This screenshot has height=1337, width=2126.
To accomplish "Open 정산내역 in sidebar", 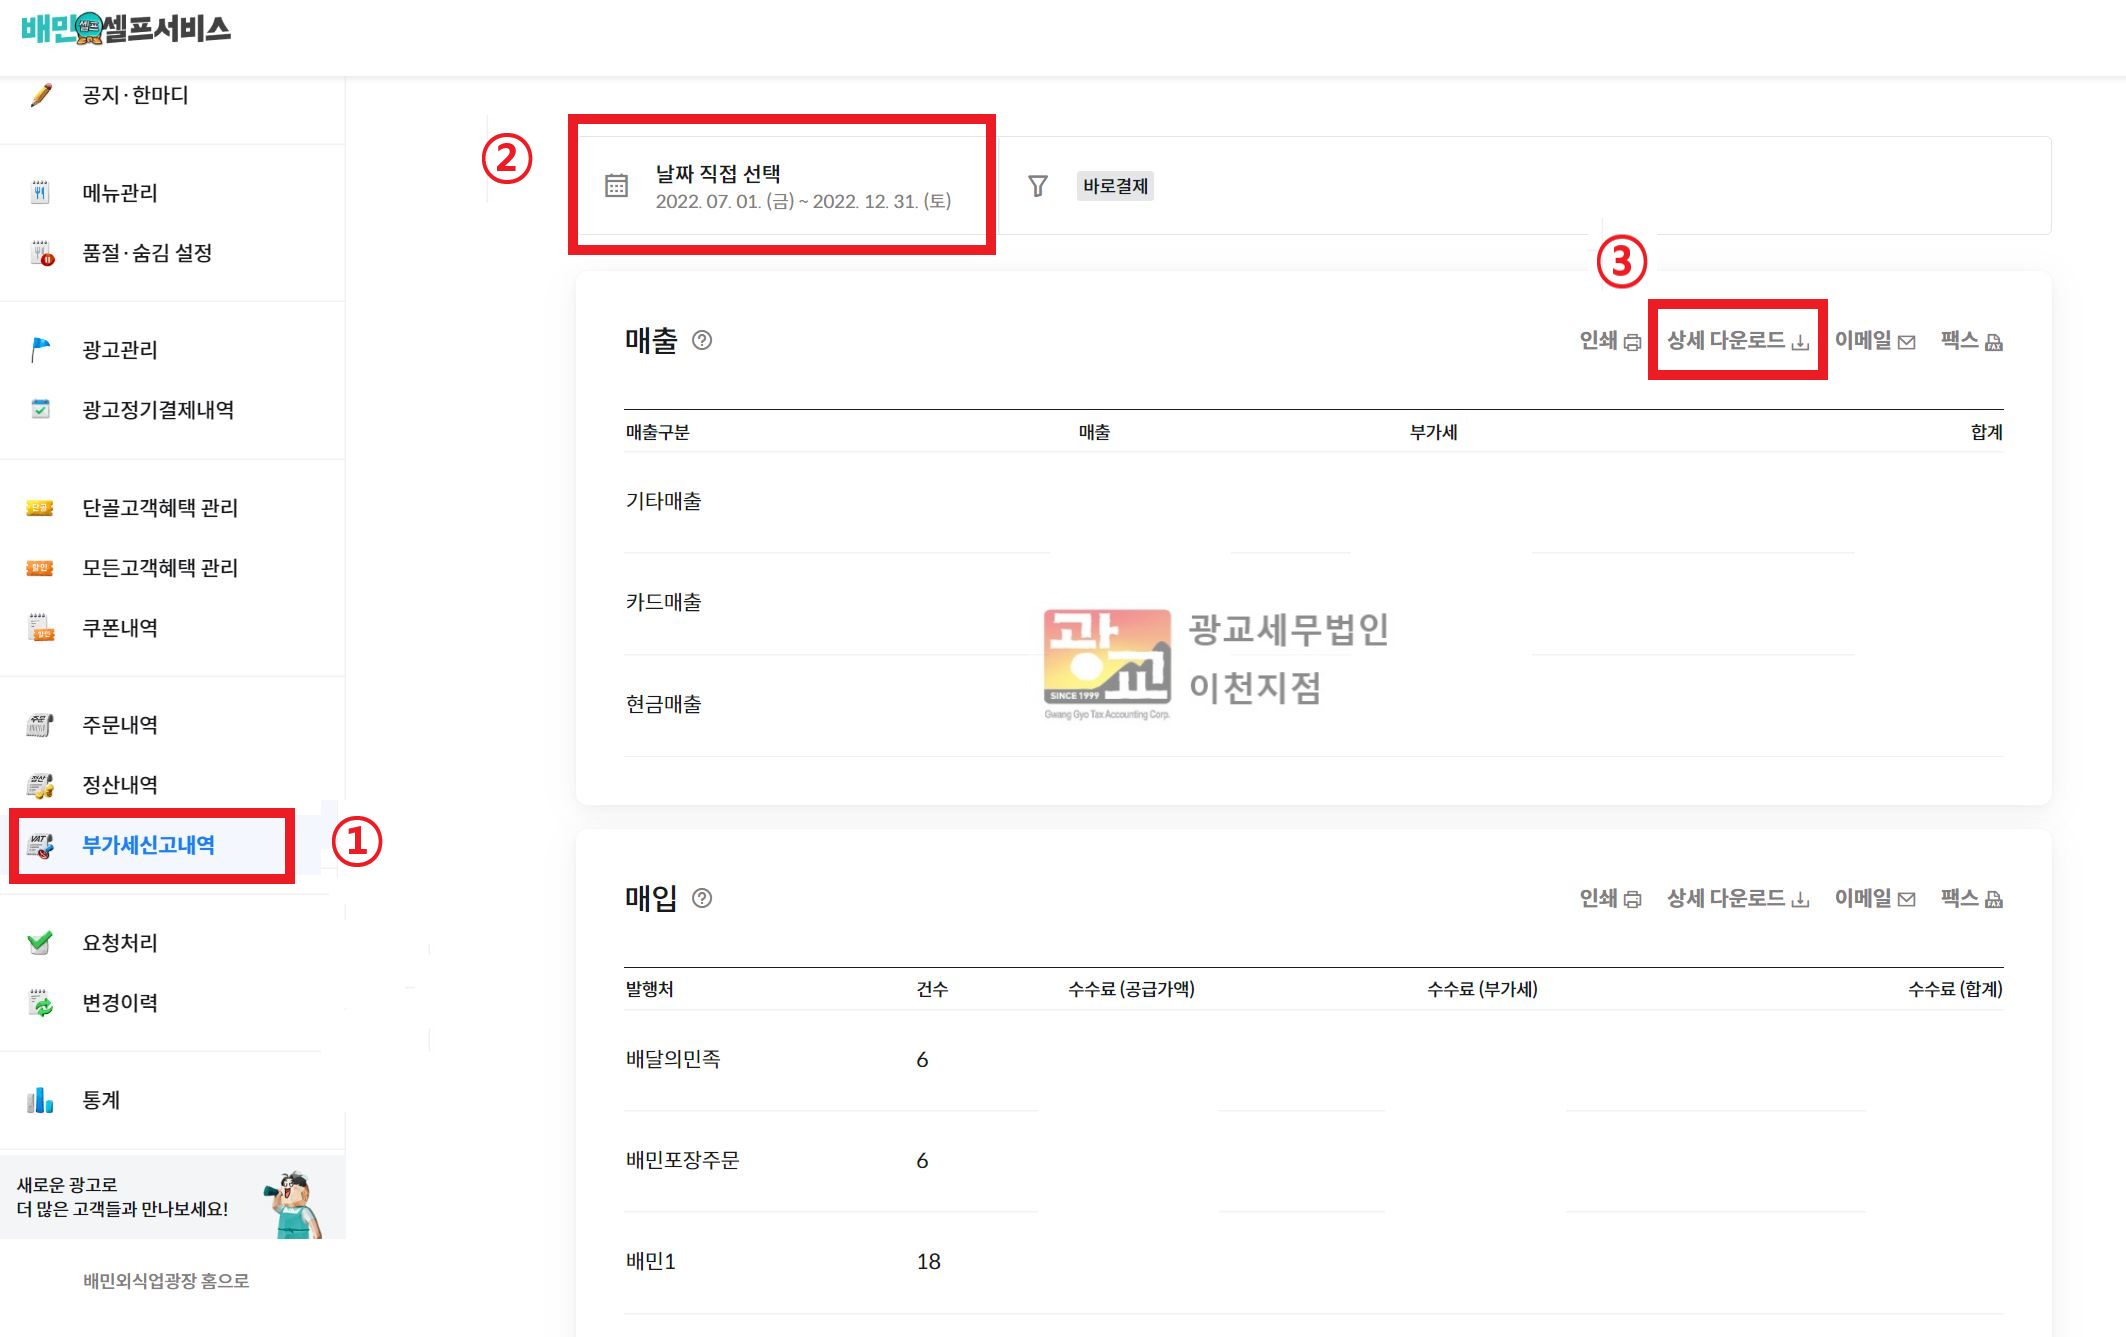I will click(120, 785).
